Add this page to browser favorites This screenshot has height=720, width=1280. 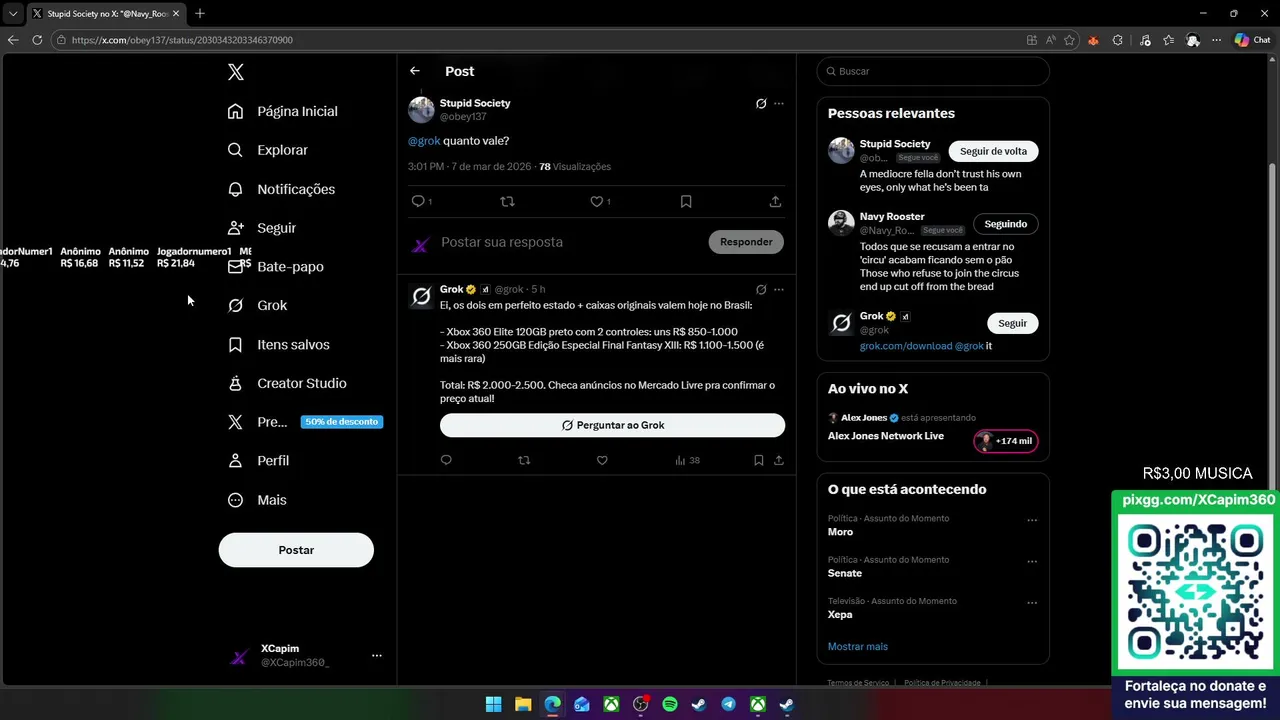pos(1069,40)
